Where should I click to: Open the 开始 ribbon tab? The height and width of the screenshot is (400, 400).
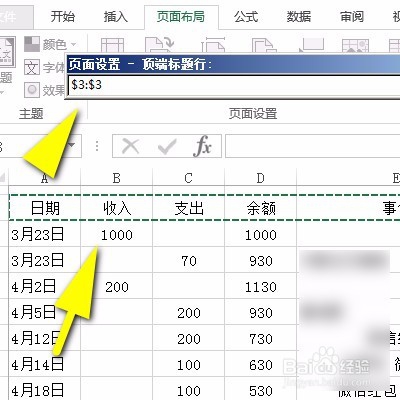[63, 17]
